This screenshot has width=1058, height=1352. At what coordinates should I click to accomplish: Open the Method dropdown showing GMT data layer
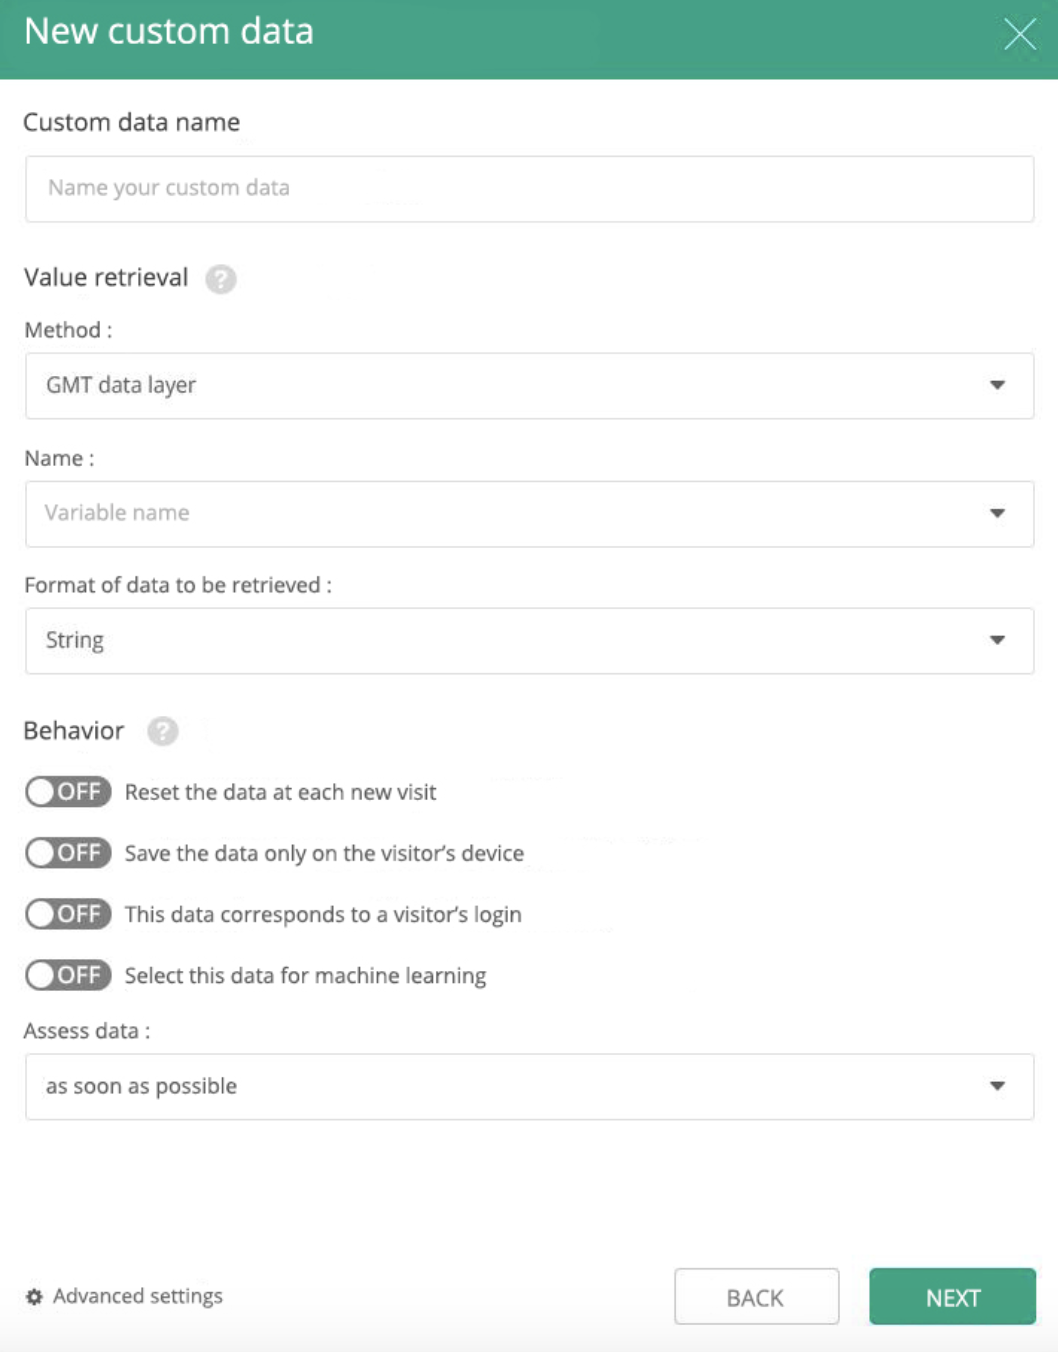click(529, 385)
